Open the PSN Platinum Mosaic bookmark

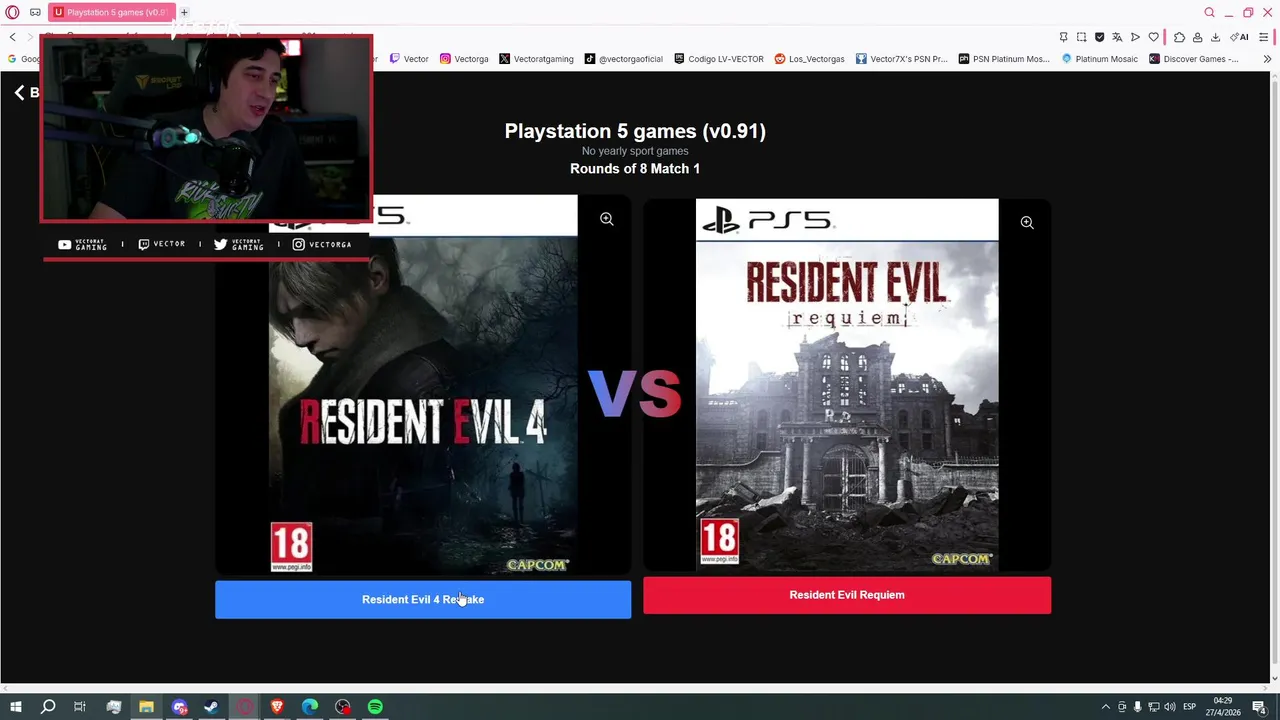(1004, 59)
